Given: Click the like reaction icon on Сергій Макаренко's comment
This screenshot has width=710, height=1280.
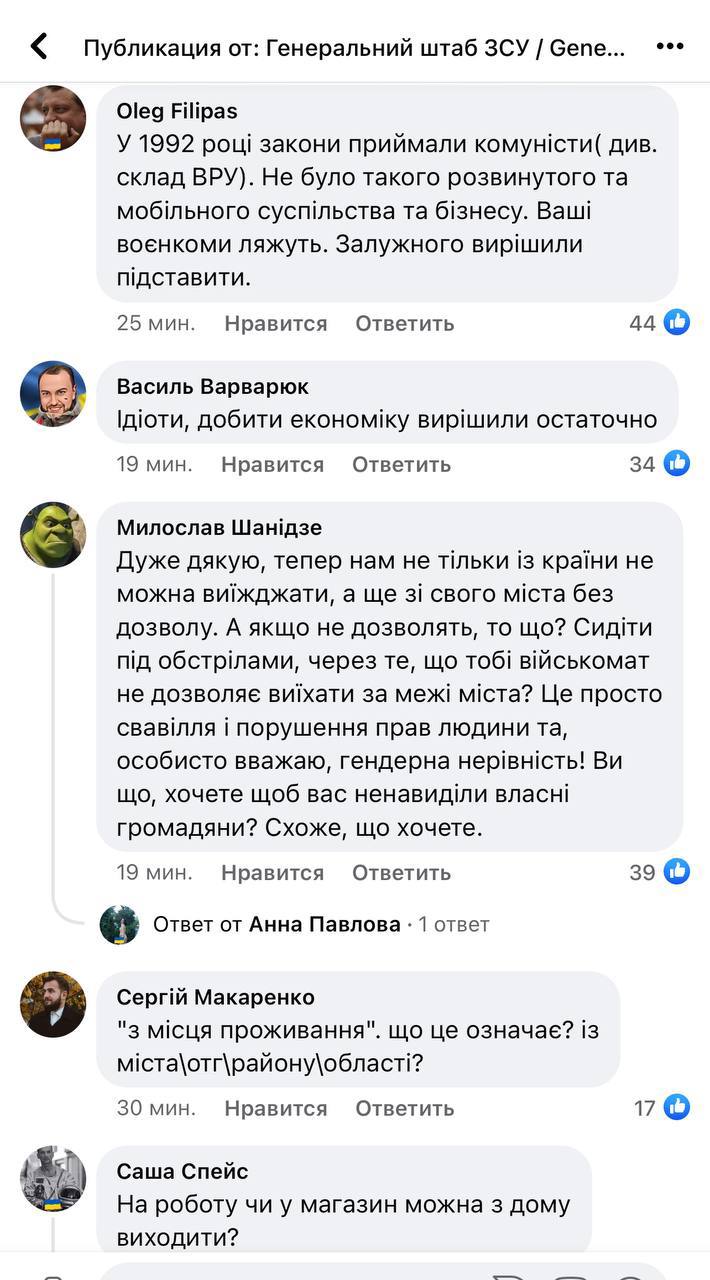Looking at the screenshot, I should [x=677, y=1107].
